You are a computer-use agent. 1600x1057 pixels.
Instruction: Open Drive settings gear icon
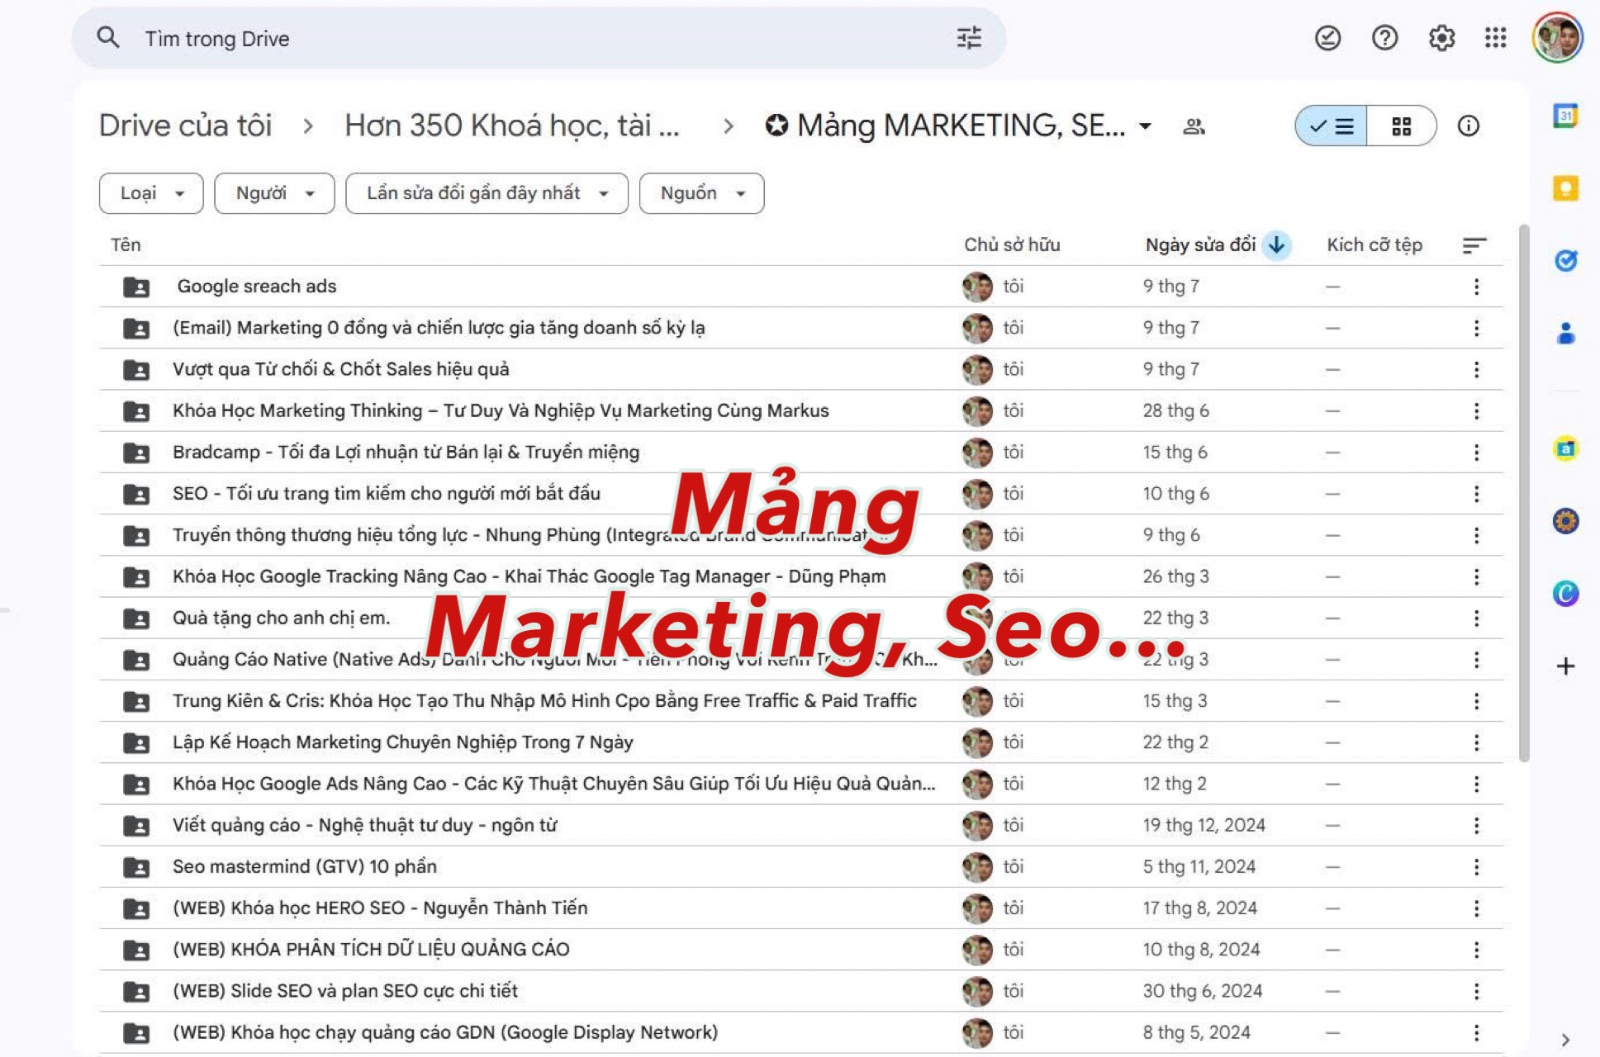click(1442, 38)
